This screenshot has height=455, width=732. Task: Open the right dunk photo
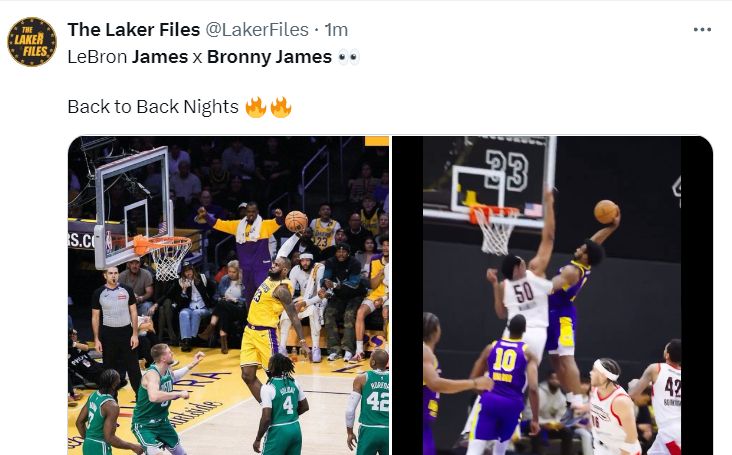pyautogui.click(x=552, y=295)
